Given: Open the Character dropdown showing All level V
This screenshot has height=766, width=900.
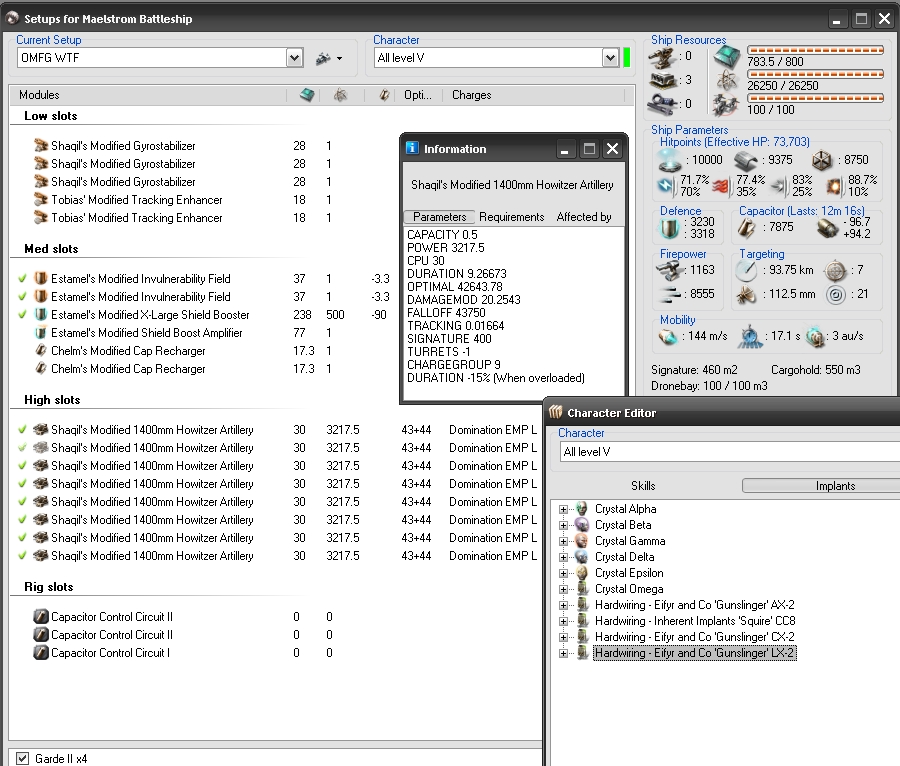Looking at the screenshot, I should coord(610,59).
